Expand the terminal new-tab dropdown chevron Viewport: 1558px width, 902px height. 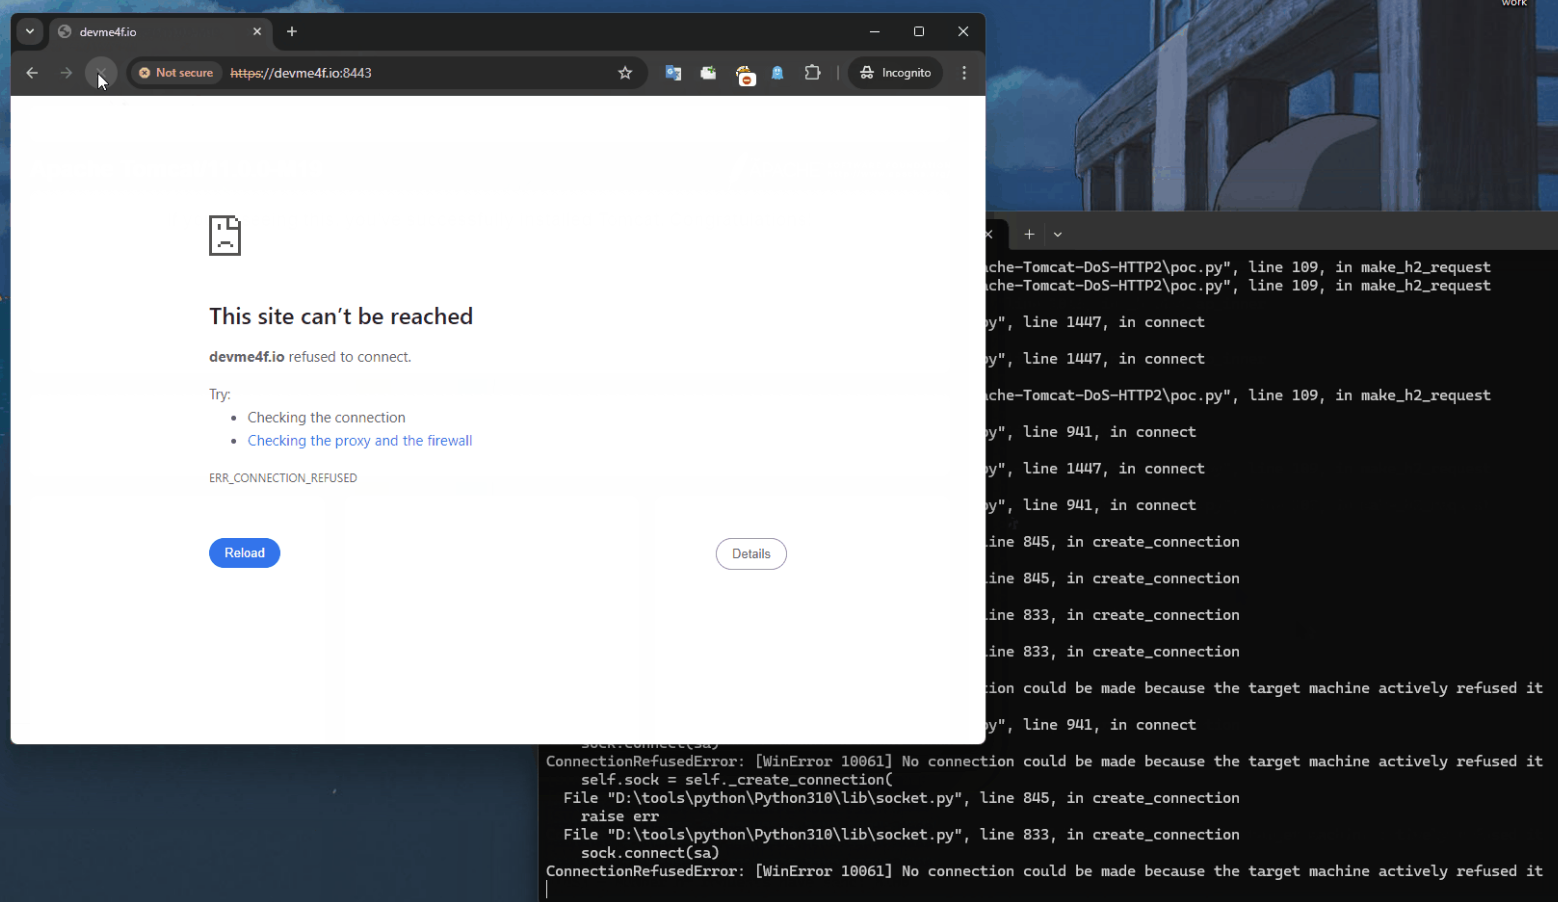click(x=1058, y=234)
